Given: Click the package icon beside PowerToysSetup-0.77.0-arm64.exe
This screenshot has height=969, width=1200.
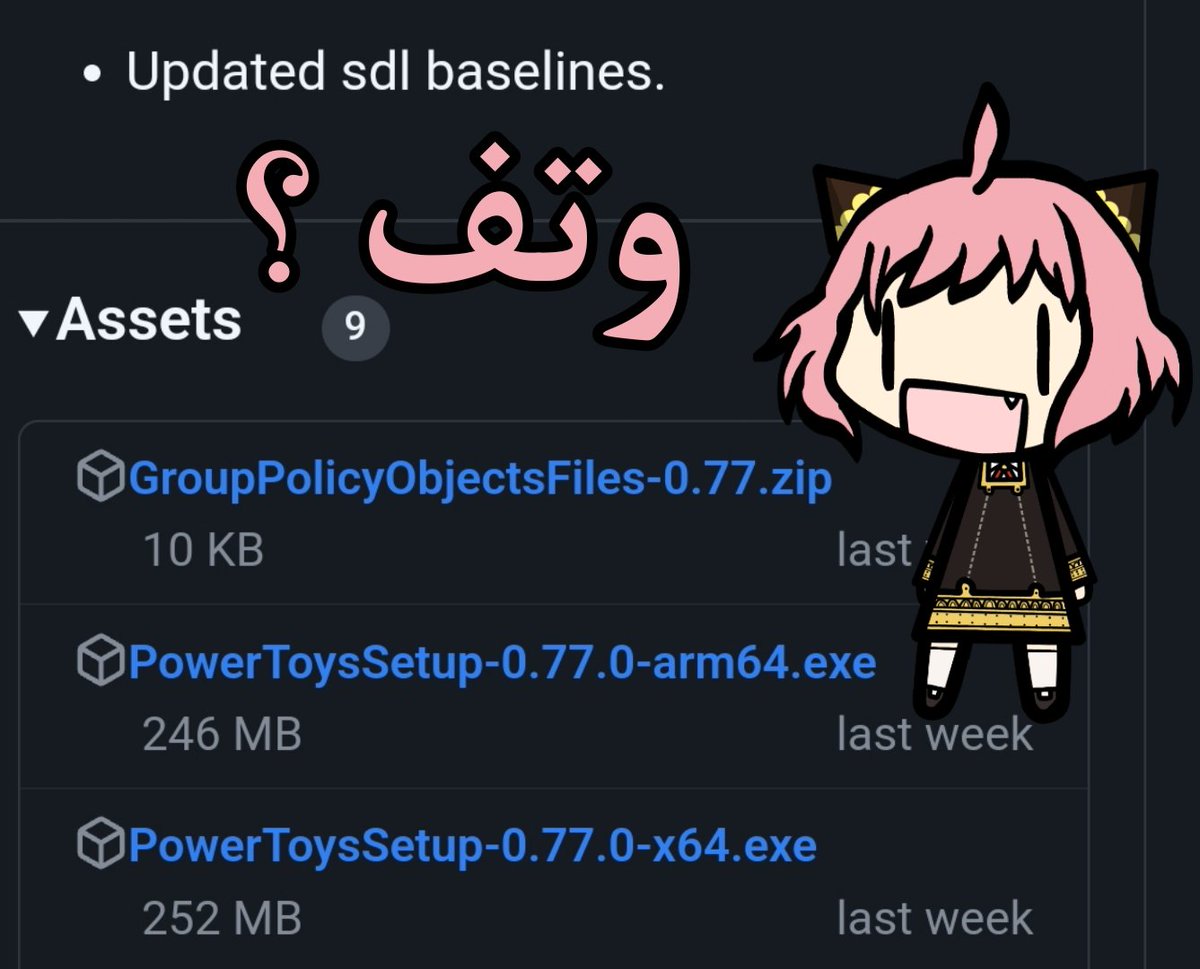Looking at the screenshot, I should click(101, 661).
